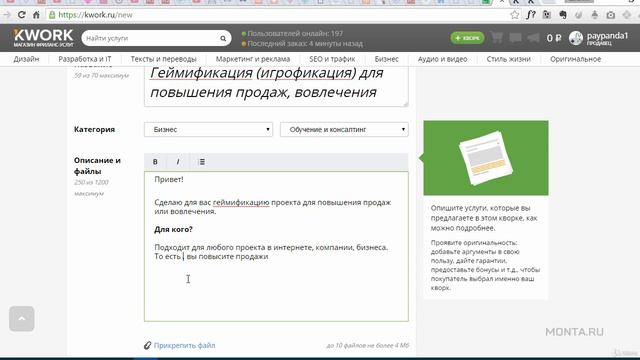Screen dimensions: 640x360
Task: Click the green kwork illustration thumbnail
Action: pyautogui.click(x=486, y=158)
